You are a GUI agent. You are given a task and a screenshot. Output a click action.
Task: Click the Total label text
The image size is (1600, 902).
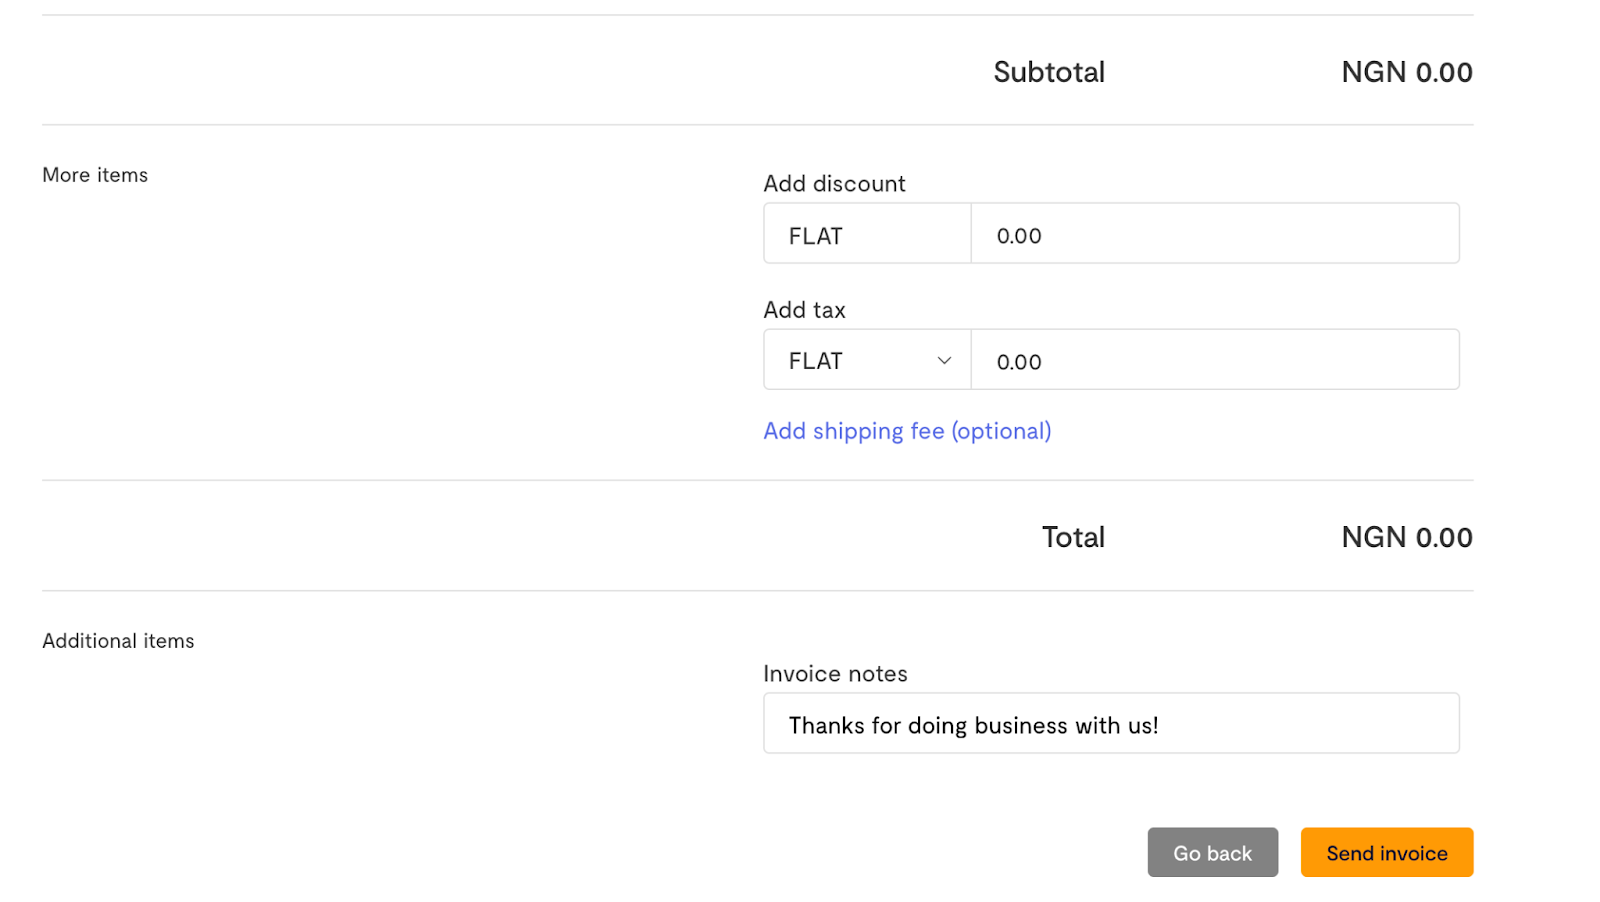pyautogui.click(x=1072, y=537)
